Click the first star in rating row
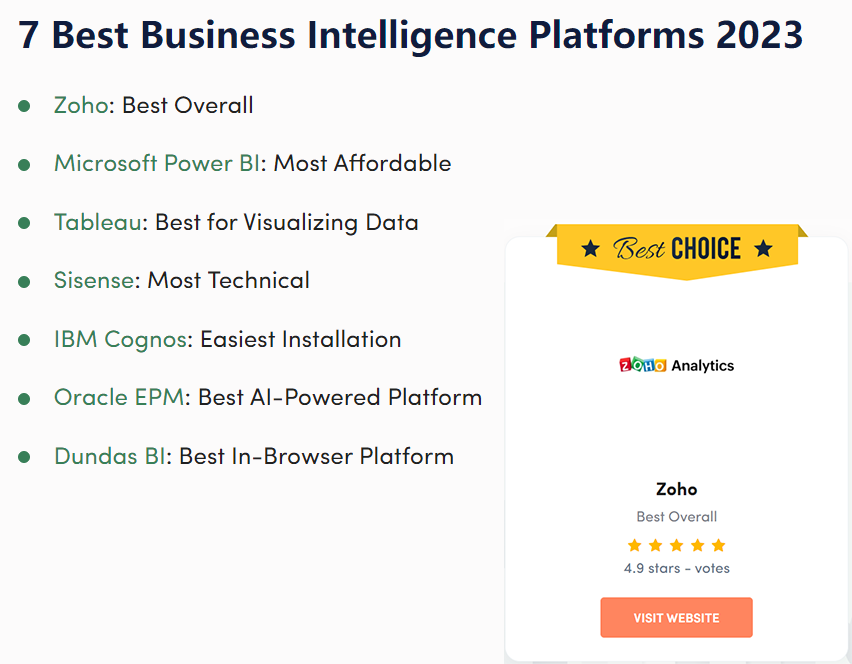Image resolution: width=852 pixels, height=664 pixels. click(x=634, y=544)
